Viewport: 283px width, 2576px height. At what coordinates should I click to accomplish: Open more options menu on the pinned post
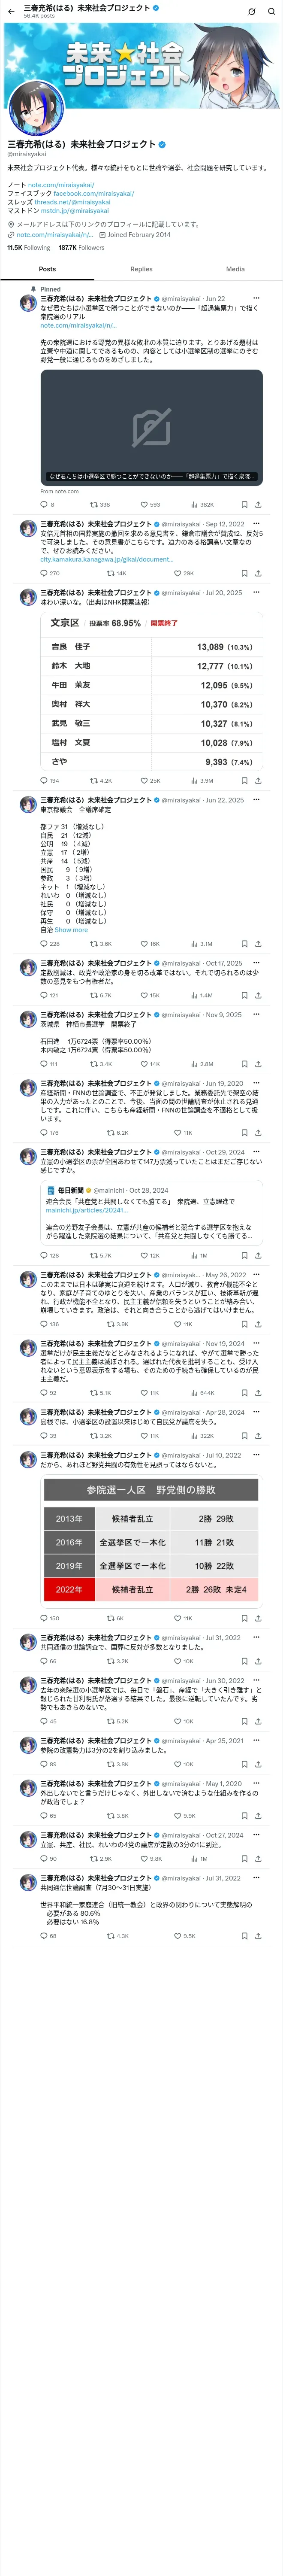coord(256,298)
